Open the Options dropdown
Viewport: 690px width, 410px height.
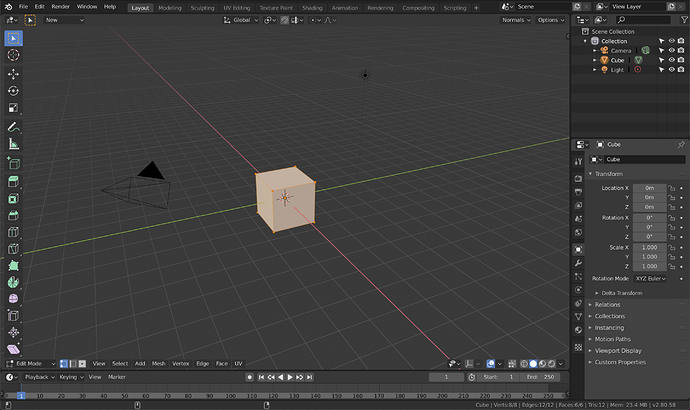pyautogui.click(x=551, y=20)
